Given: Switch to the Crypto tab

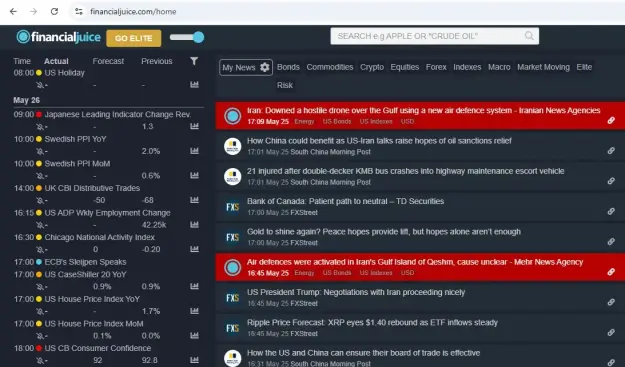Looking at the screenshot, I should [372, 67].
